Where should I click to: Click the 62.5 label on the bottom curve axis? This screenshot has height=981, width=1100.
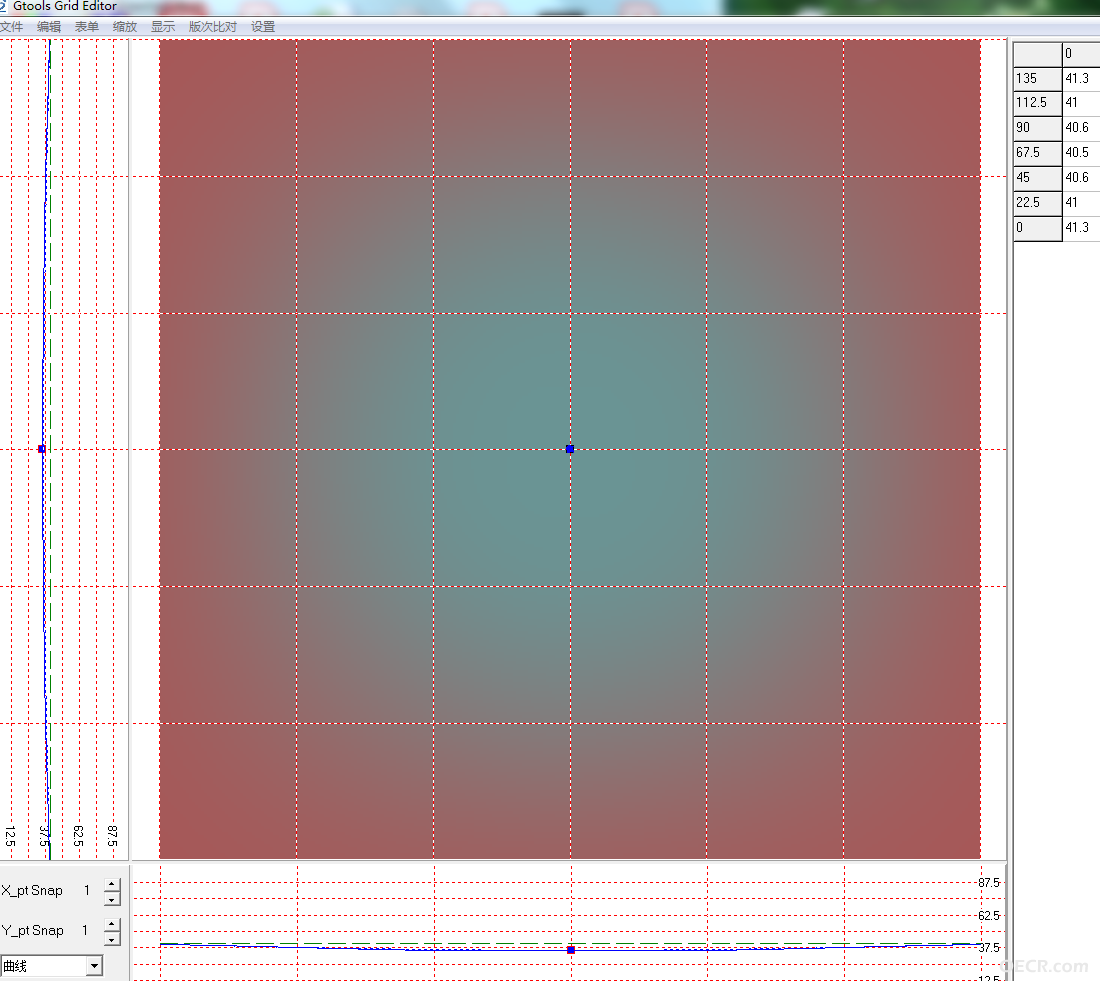tap(988, 916)
